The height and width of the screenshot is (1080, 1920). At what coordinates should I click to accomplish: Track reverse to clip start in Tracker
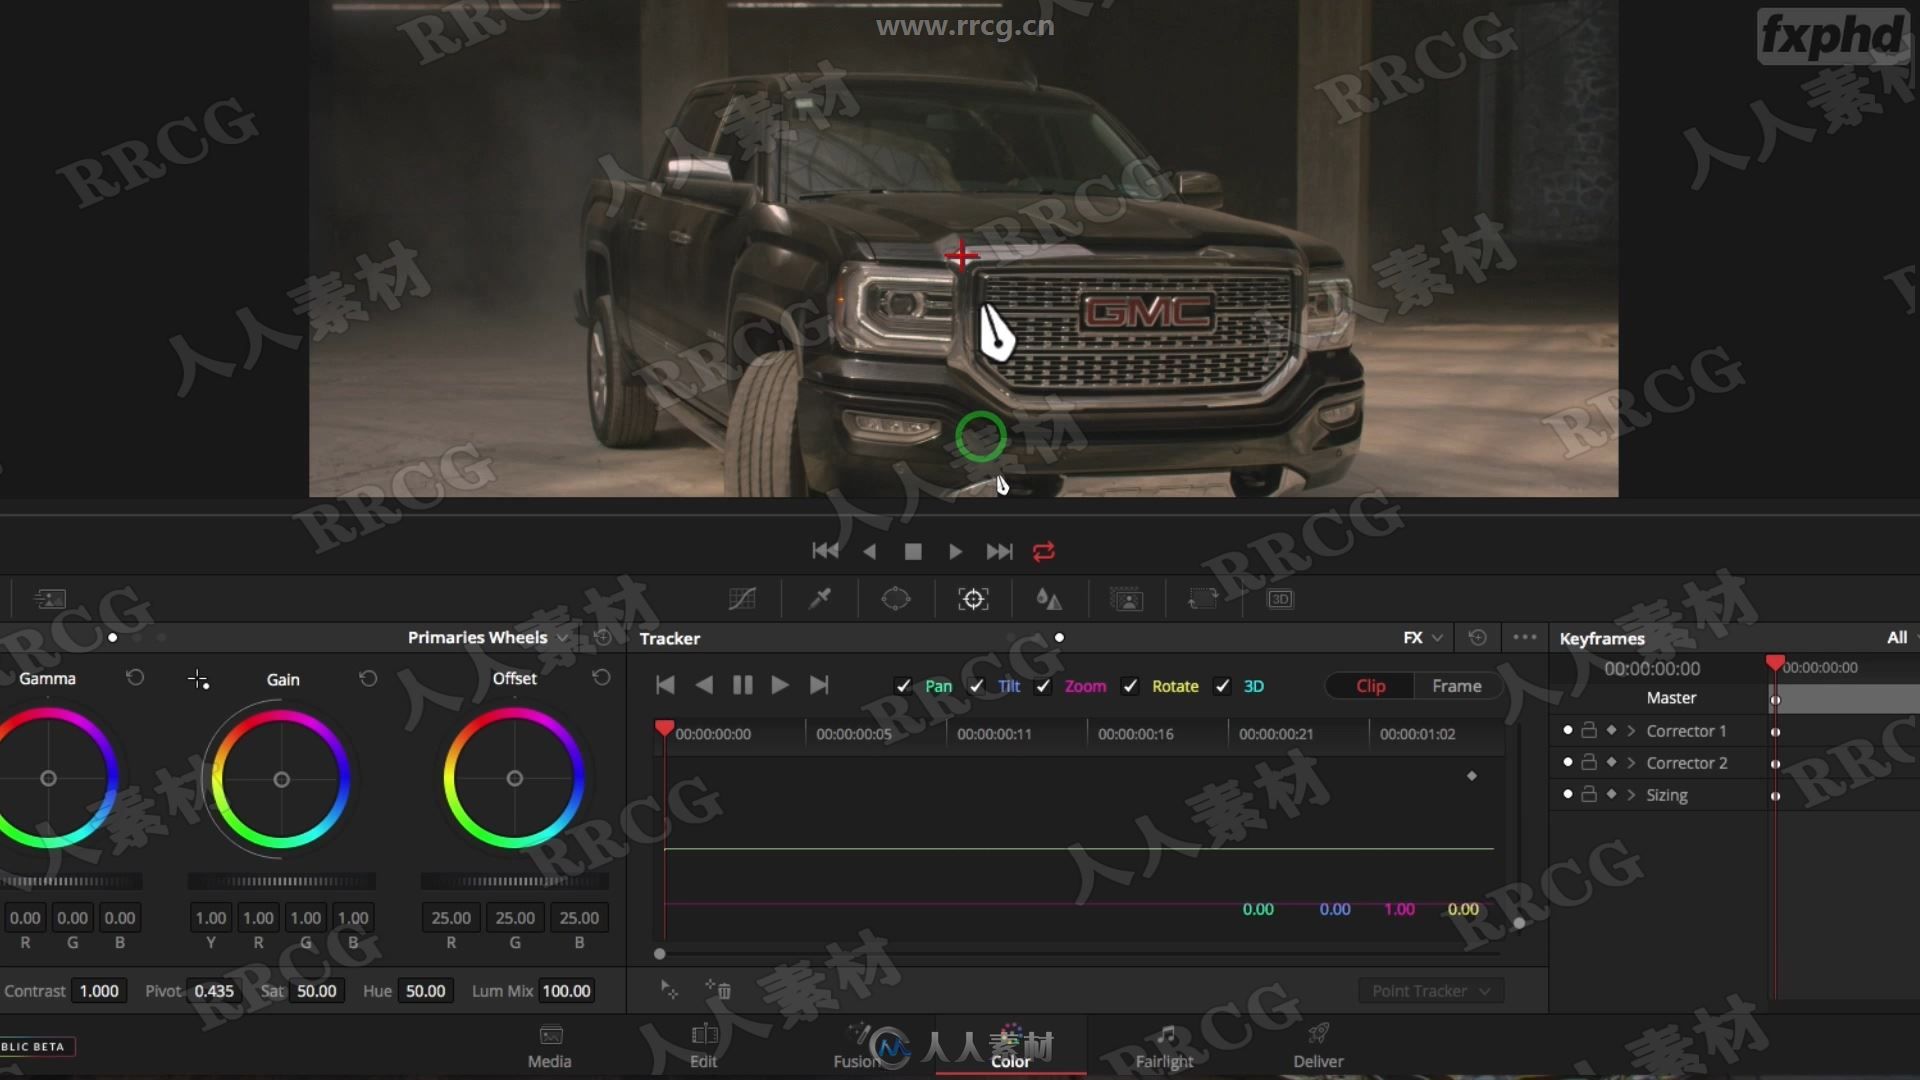click(x=665, y=685)
